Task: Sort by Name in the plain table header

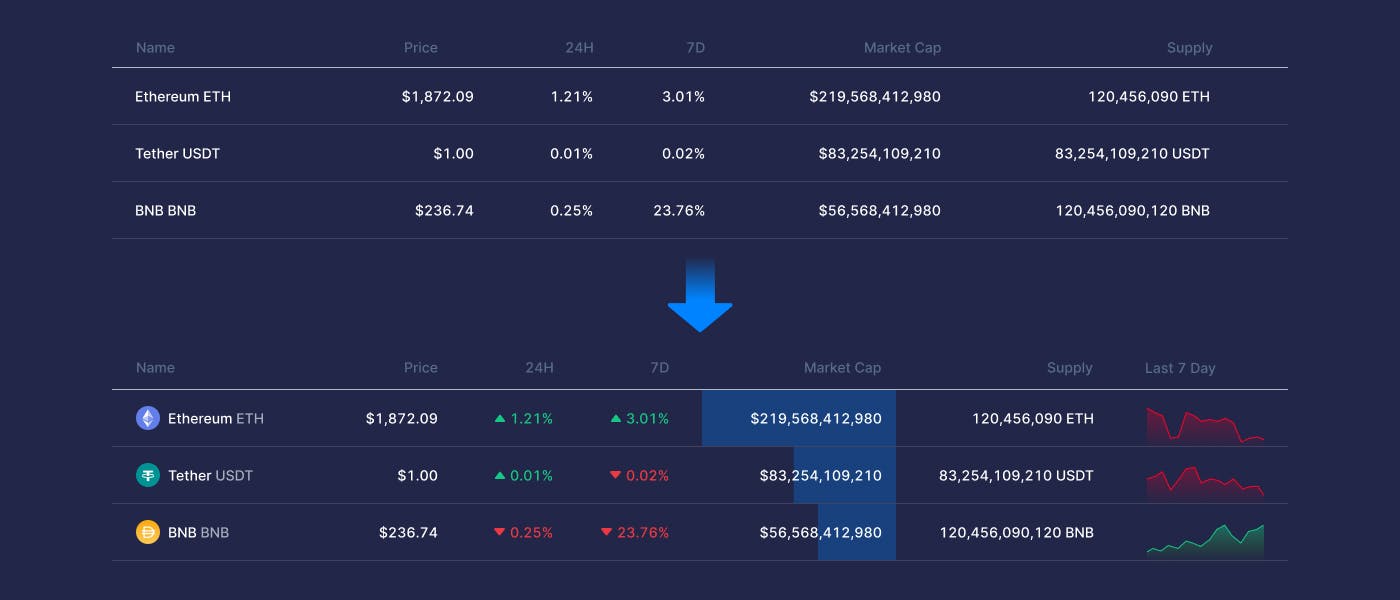Action: point(155,48)
